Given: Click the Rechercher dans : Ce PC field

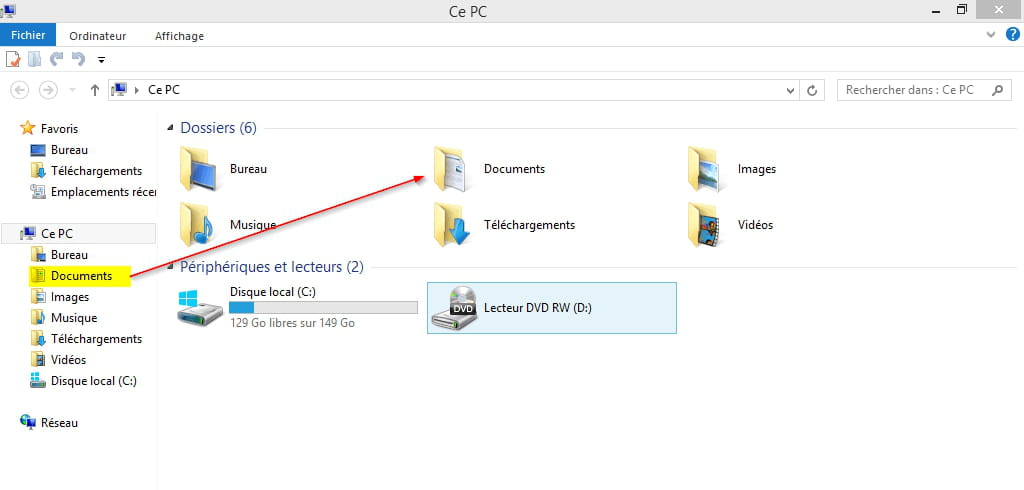Looking at the screenshot, I should (909, 90).
